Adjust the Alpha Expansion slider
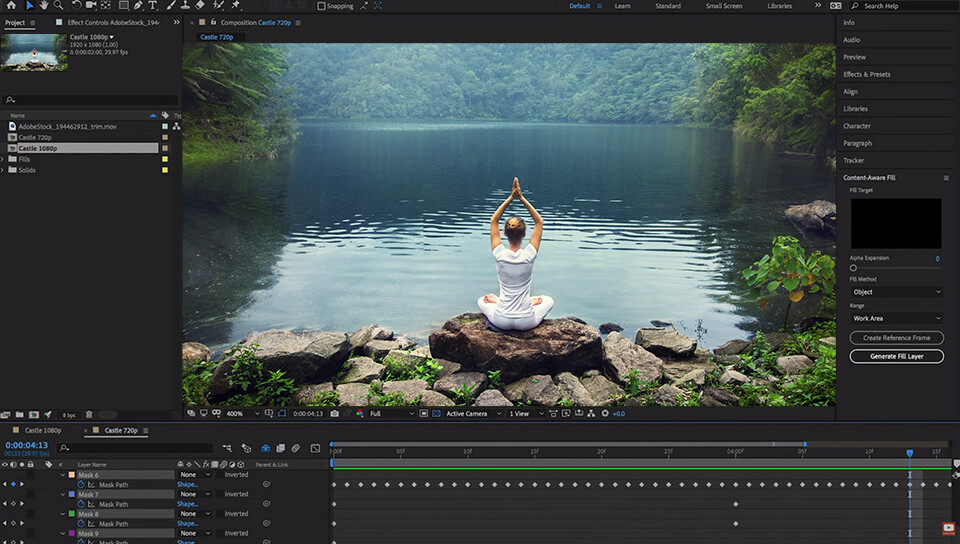Image resolution: width=960 pixels, height=544 pixels. point(853,268)
